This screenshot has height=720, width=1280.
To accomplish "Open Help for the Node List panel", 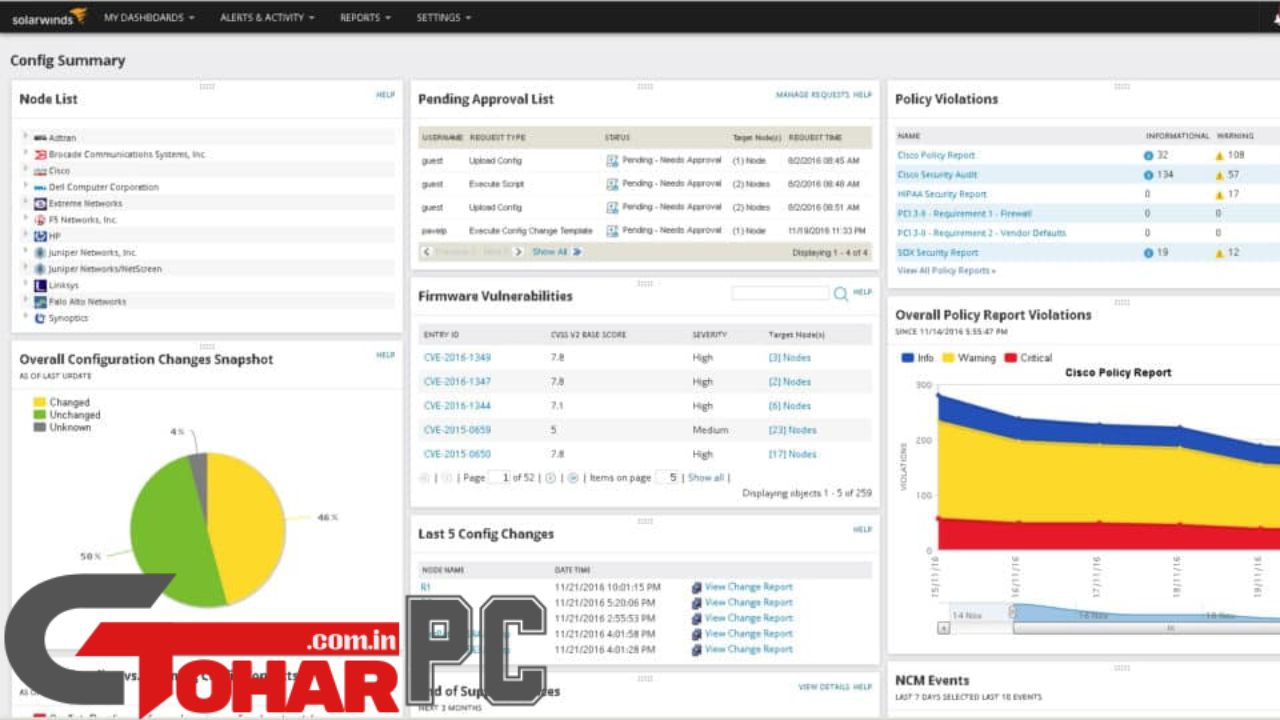I will [385, 95].
